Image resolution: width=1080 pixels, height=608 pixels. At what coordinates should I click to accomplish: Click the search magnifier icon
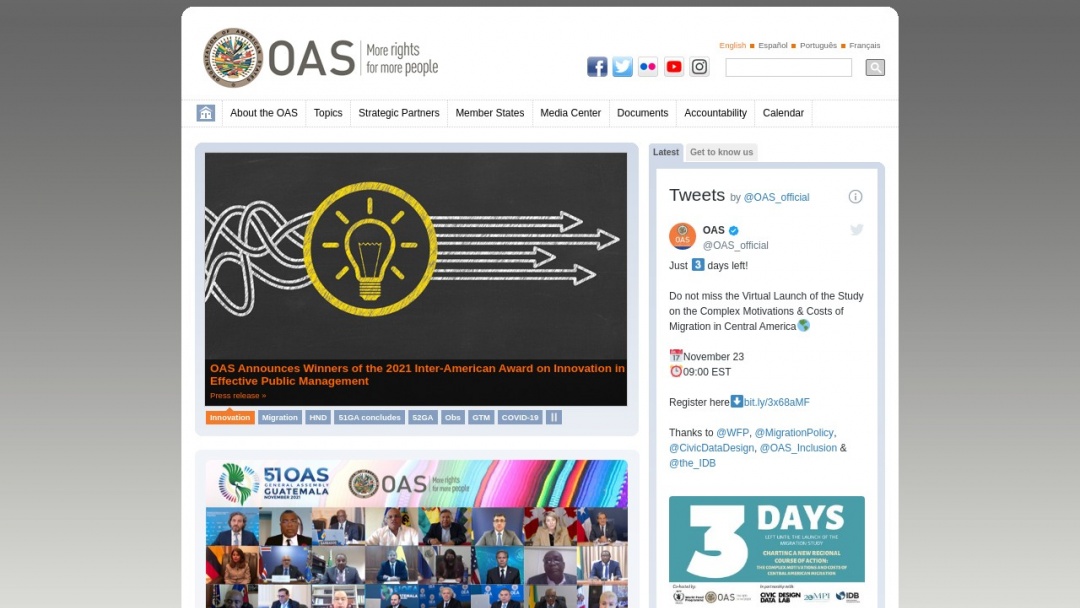coord(874,67)
